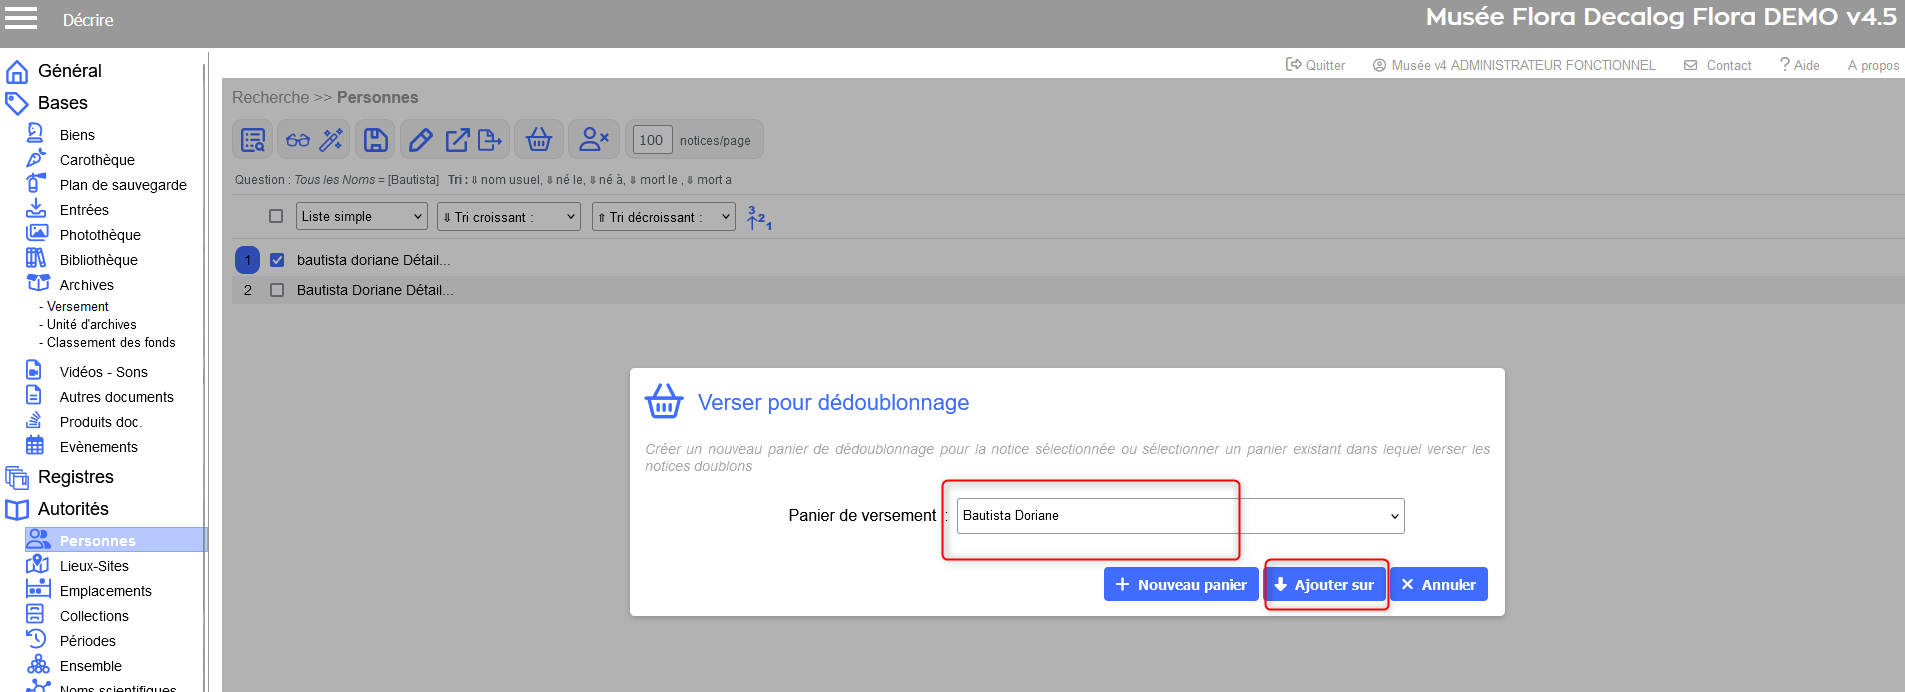This screenshot has height=692, width=1905.
Task: Click the pencil edit icon
Action: point(421,140)
